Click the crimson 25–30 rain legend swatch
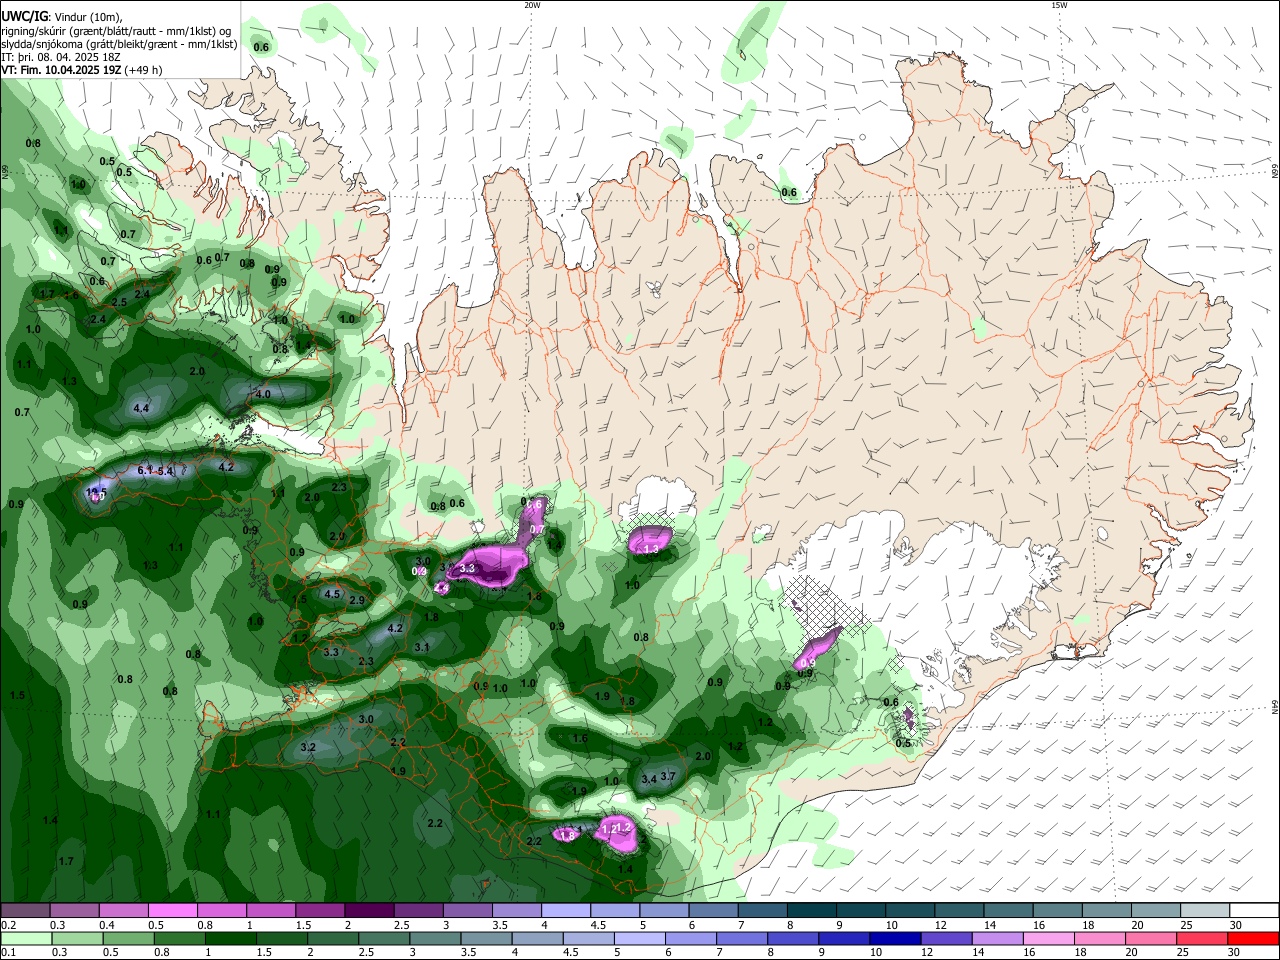This screenshot has height=960, width=1280. coord(1202,938)
